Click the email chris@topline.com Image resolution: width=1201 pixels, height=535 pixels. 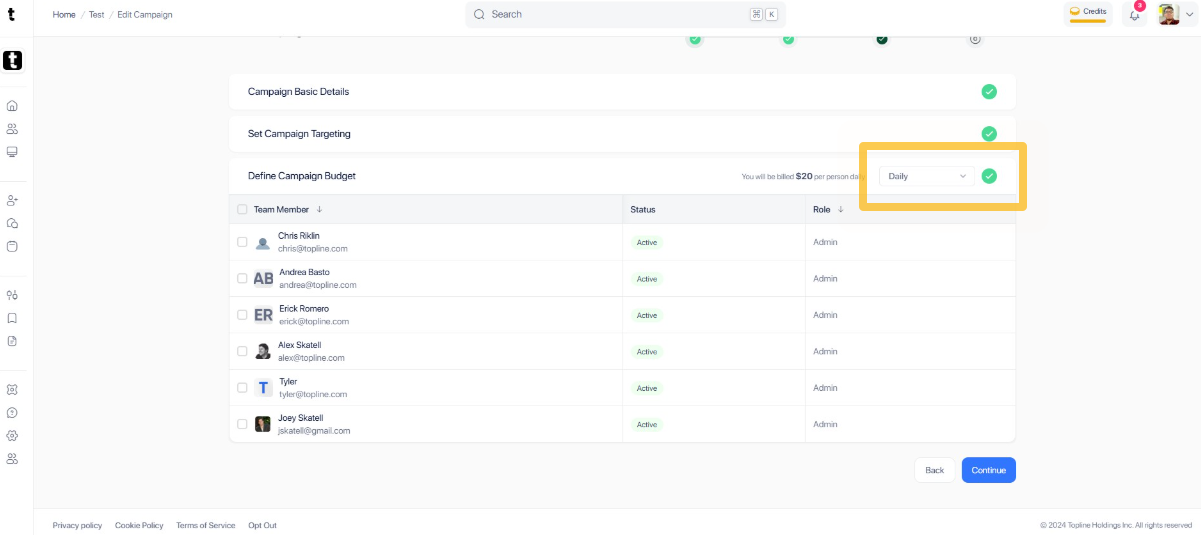pyautogui.click(x=313, y=248)
